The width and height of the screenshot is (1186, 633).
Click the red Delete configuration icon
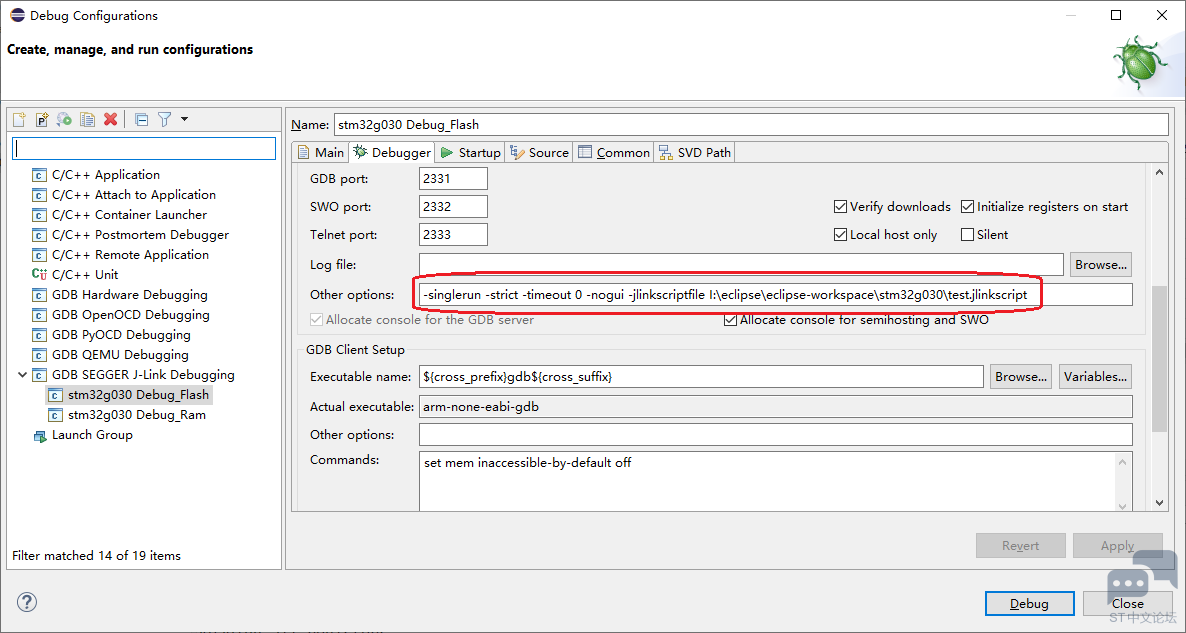point(110,119)
